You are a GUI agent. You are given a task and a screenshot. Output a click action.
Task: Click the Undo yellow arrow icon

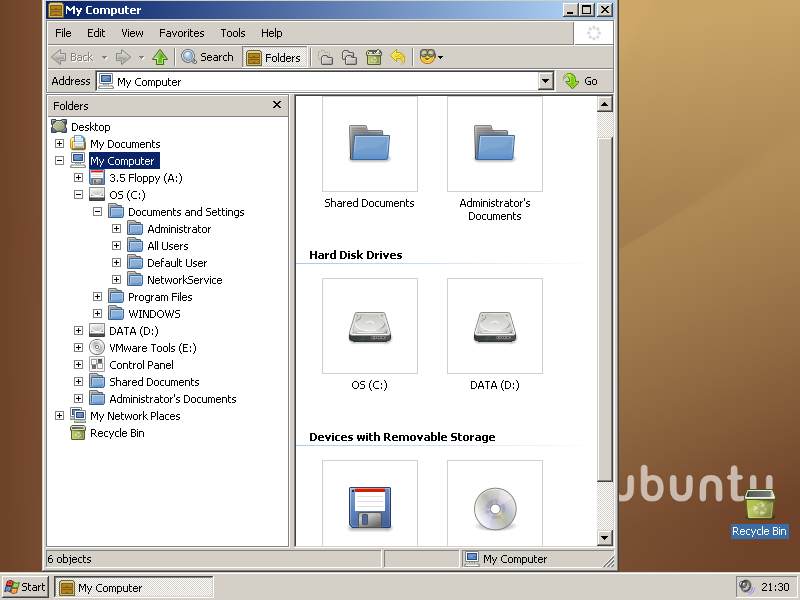click(398, 57)
